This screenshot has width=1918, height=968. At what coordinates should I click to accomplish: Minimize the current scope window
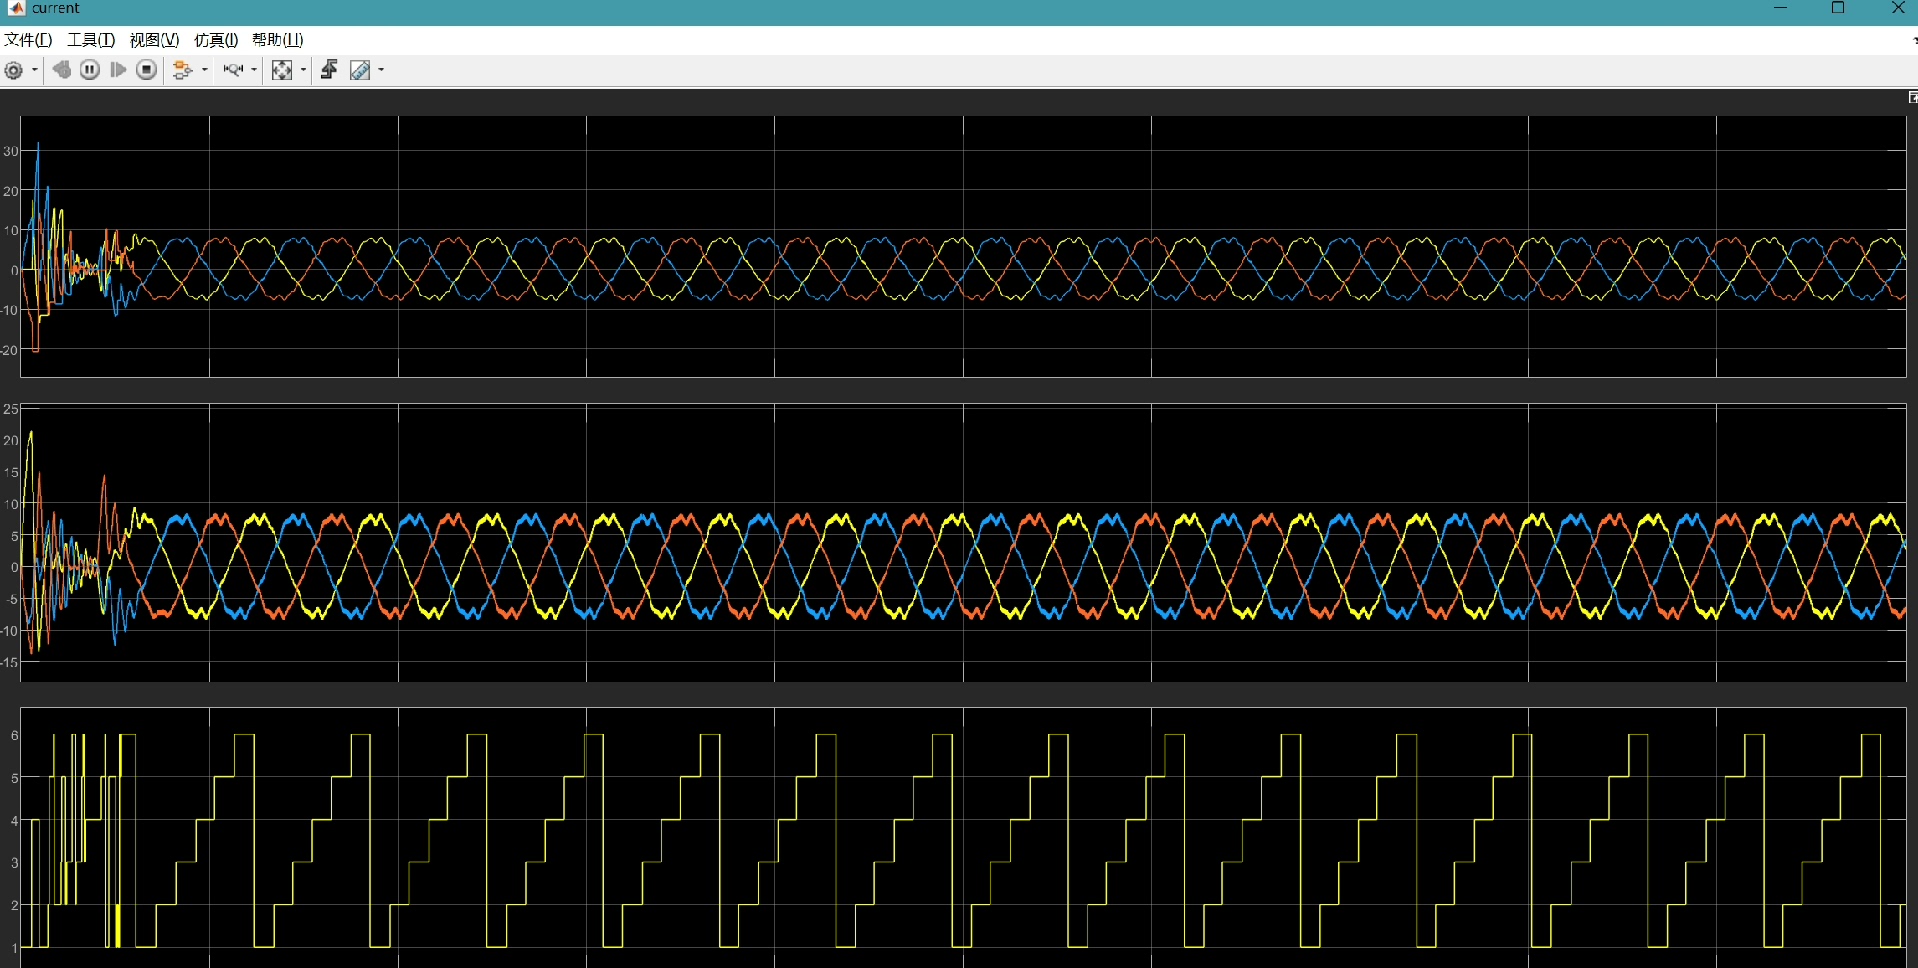[x=1780, y=8]
